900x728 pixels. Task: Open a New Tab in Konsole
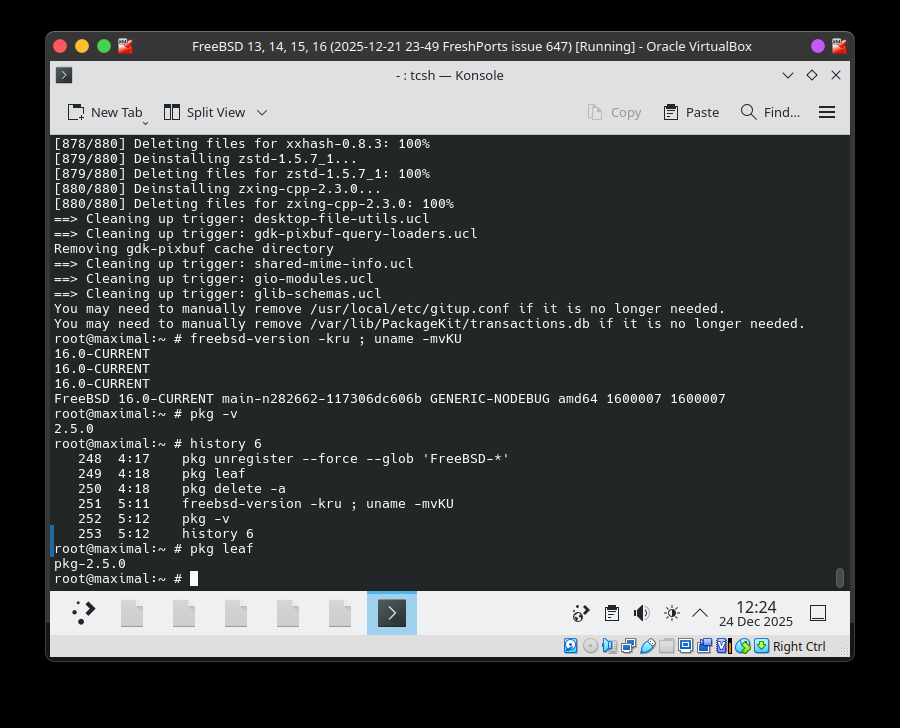point(104,112)
